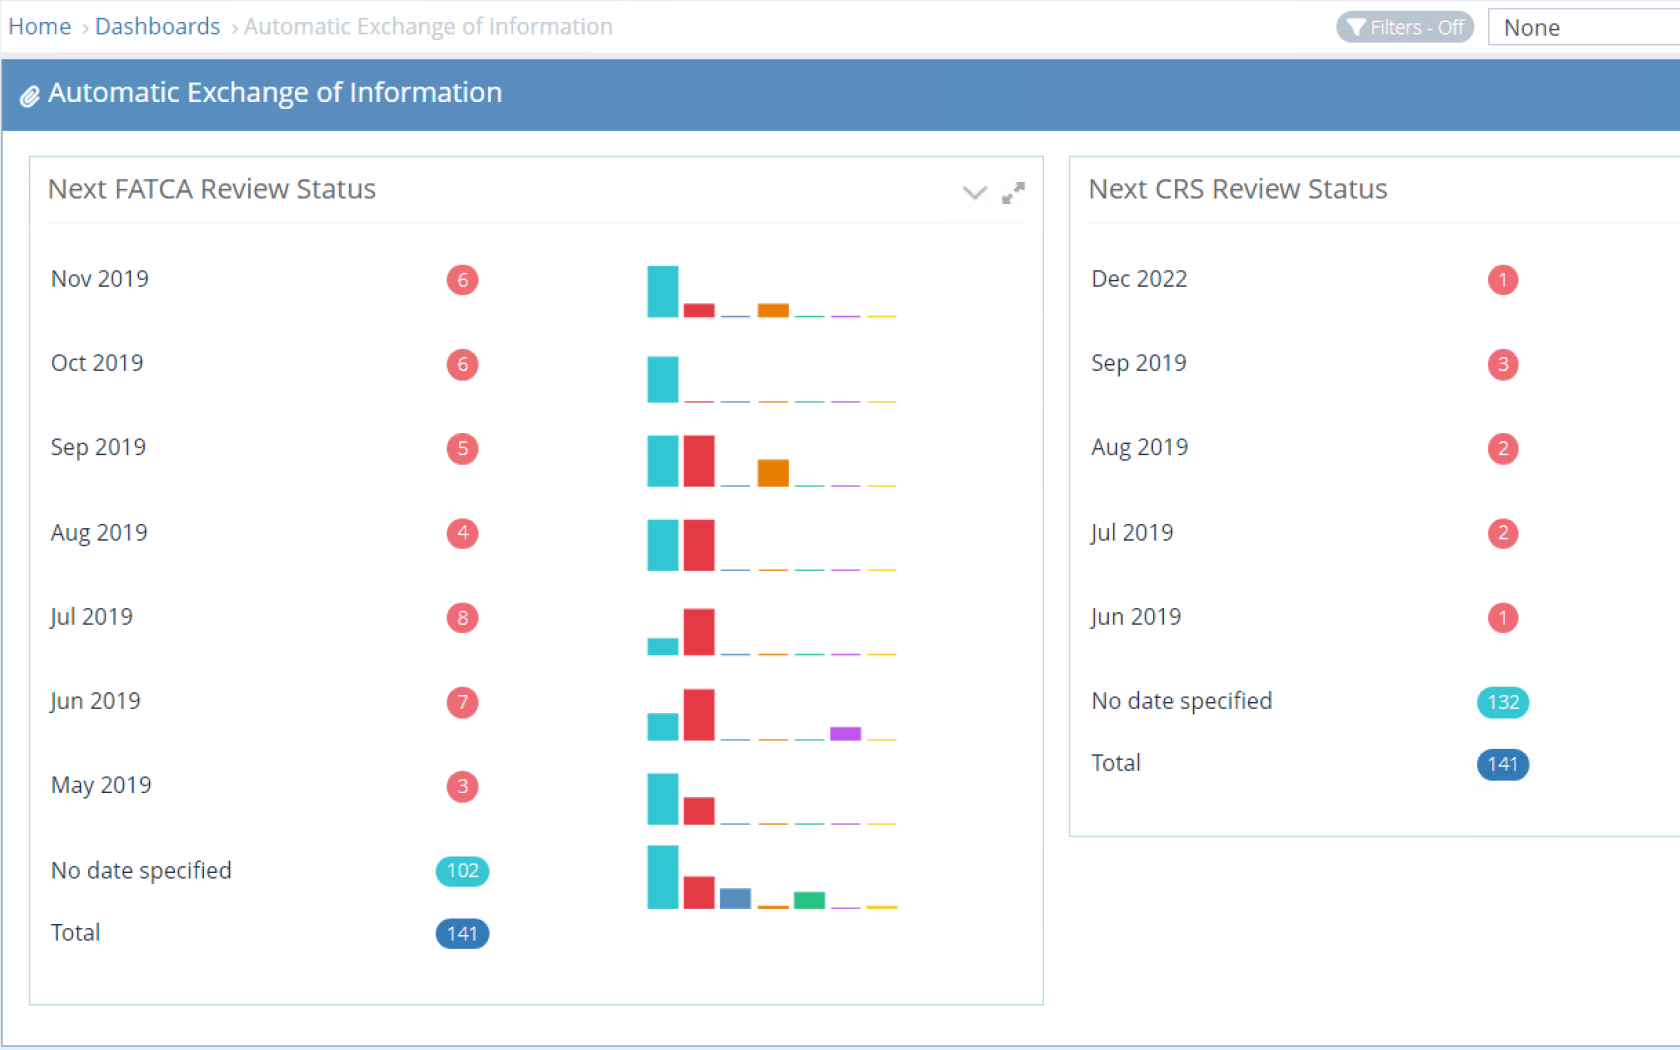Click the Jul 2019 FATCA badge showing 8
1680x1050 pixels.
pyautogui.click(x=462, y=618)
